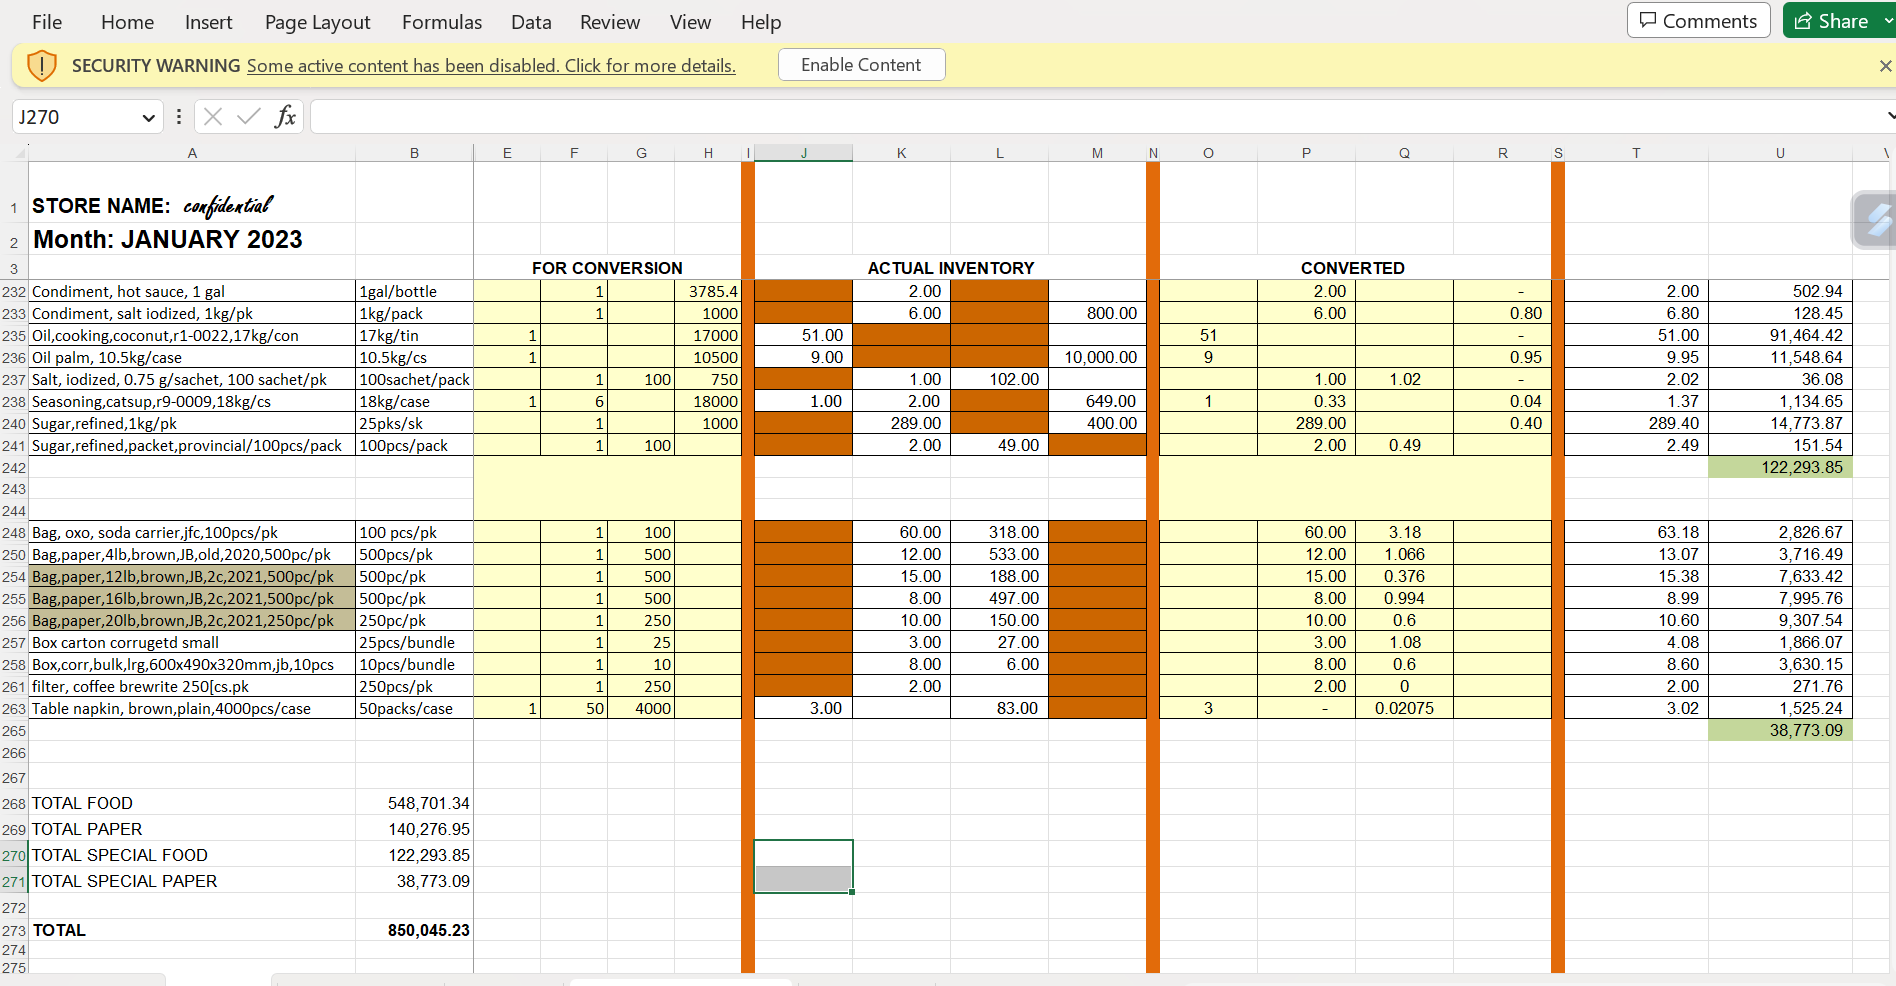This screenshot has height=986, width=1896.
Task: Select the "91,464.42" amount cell
Action: pos(1780,335)
